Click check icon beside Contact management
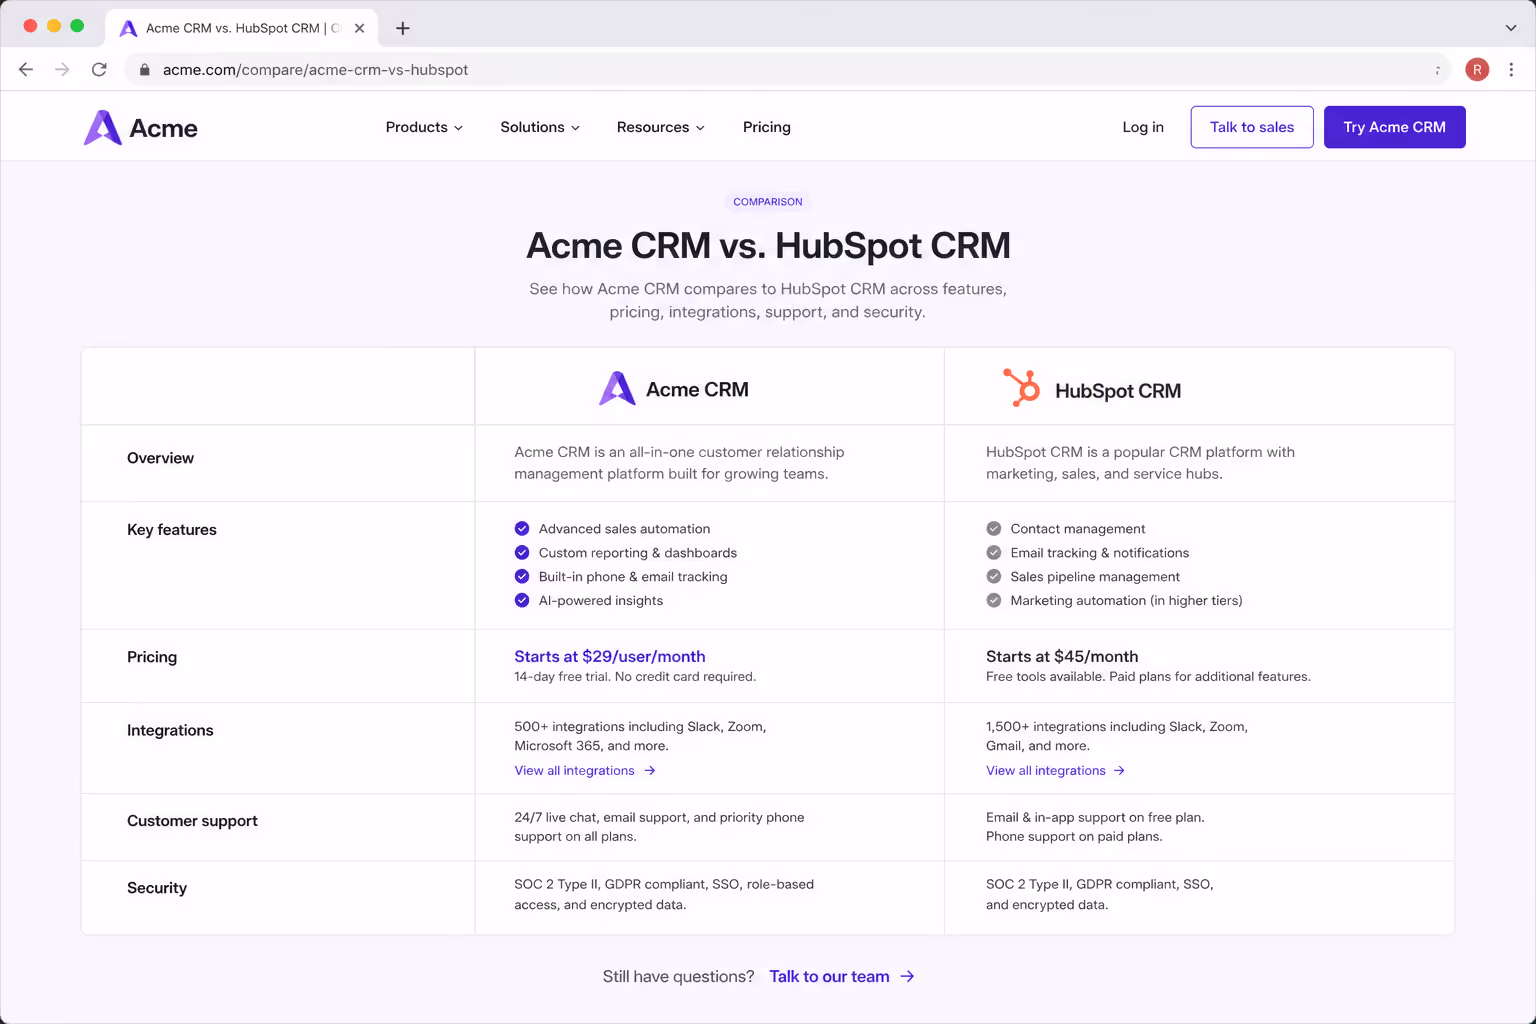The image size is (1536, 1024). (x=994, y=528)
